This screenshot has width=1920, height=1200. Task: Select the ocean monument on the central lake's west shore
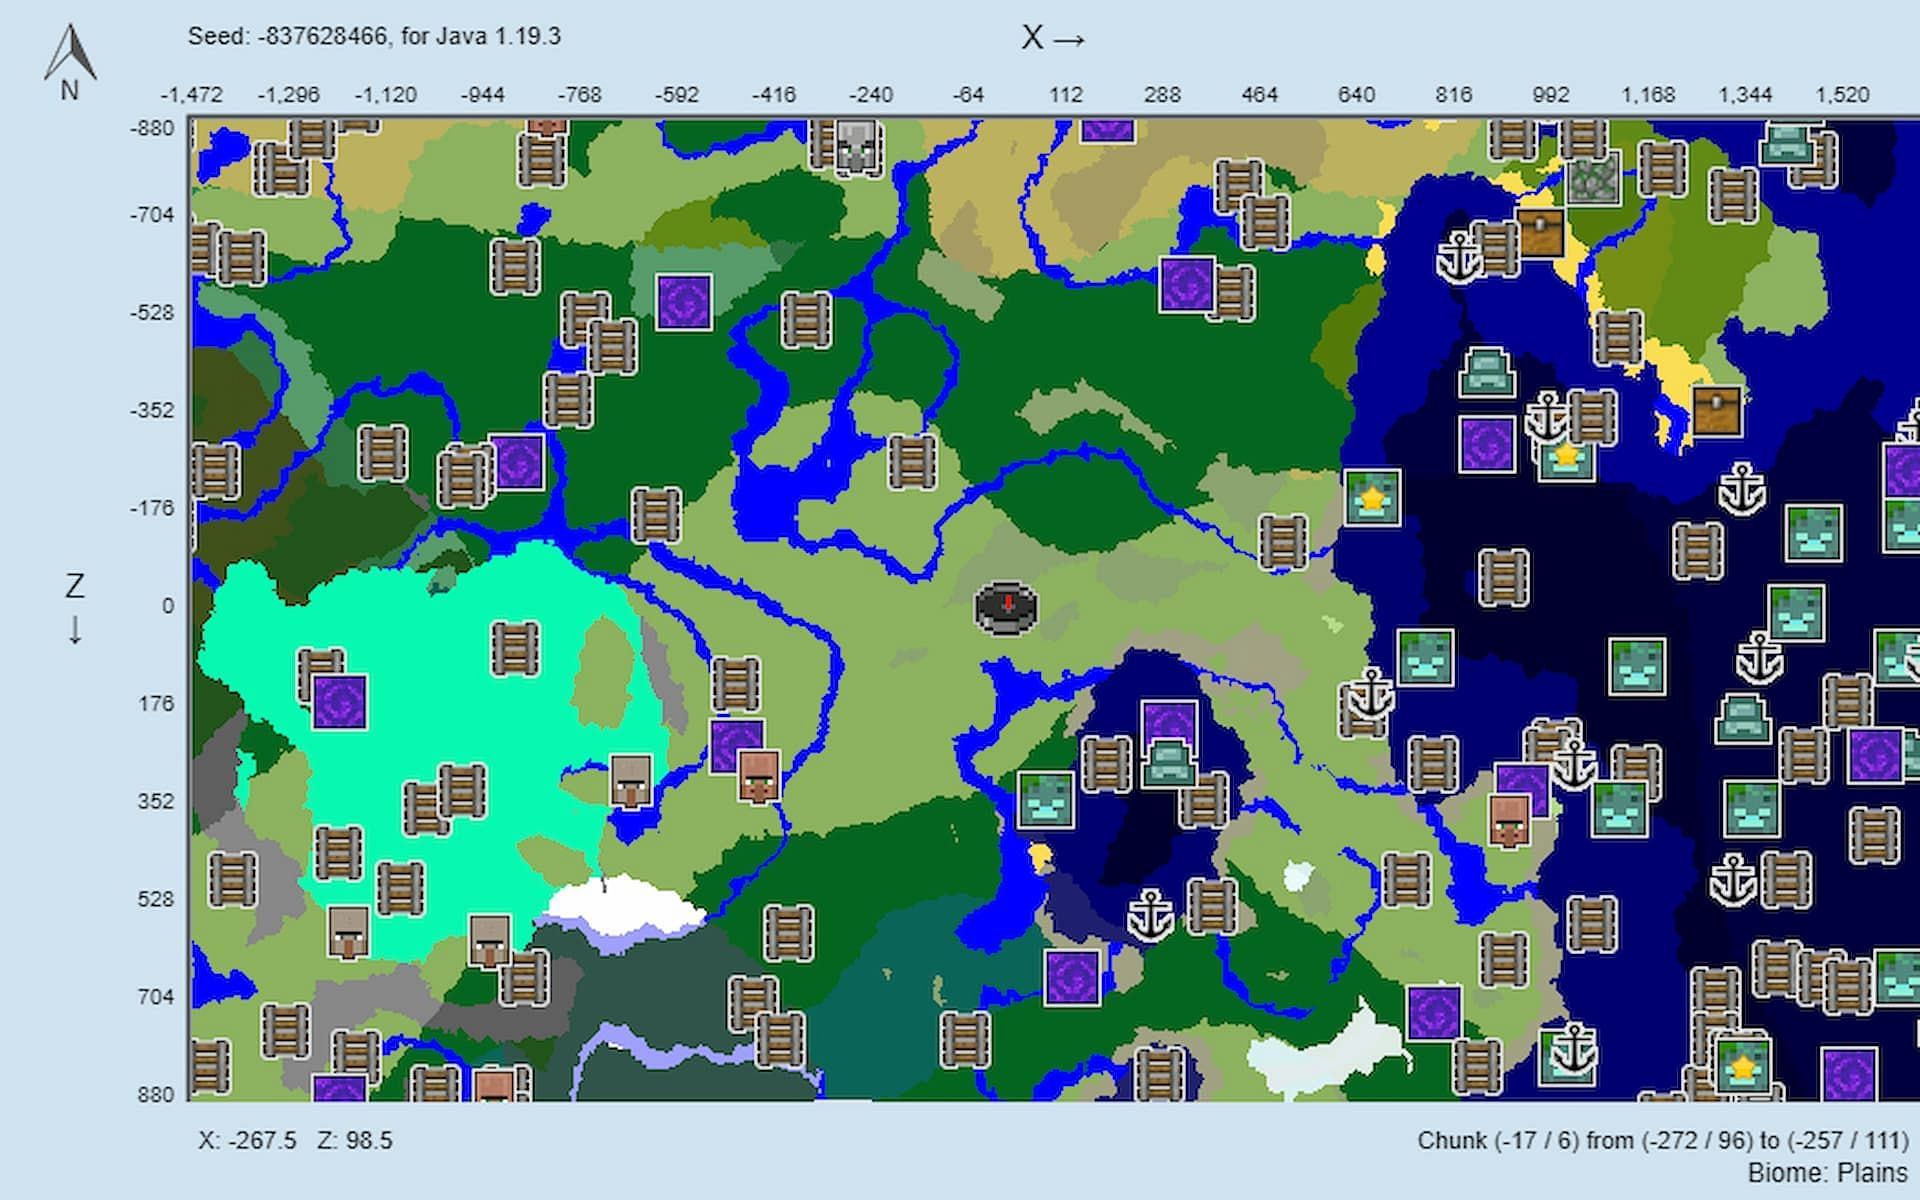[1046, 800]
